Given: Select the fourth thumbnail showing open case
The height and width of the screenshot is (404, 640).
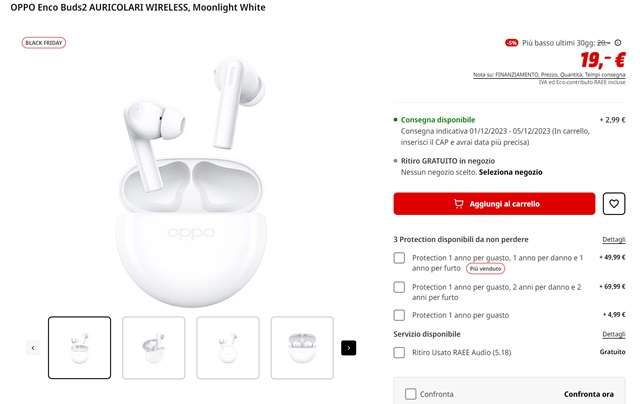Looking at the screenshot, I should 302,348.
